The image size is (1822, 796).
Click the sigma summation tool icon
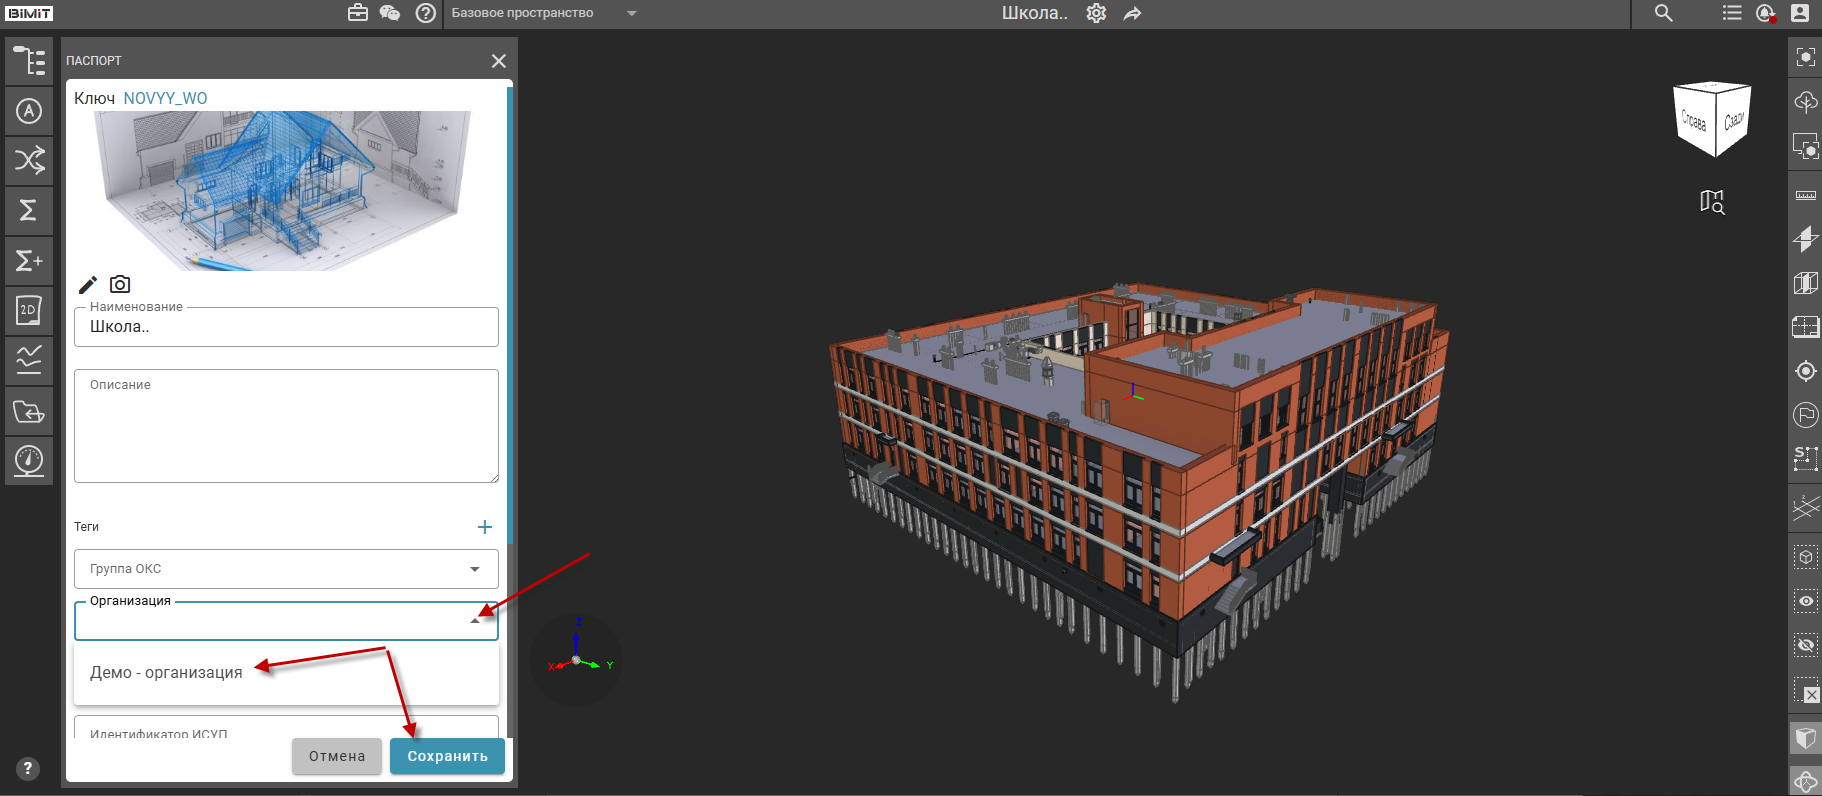[x=29, y=210]
